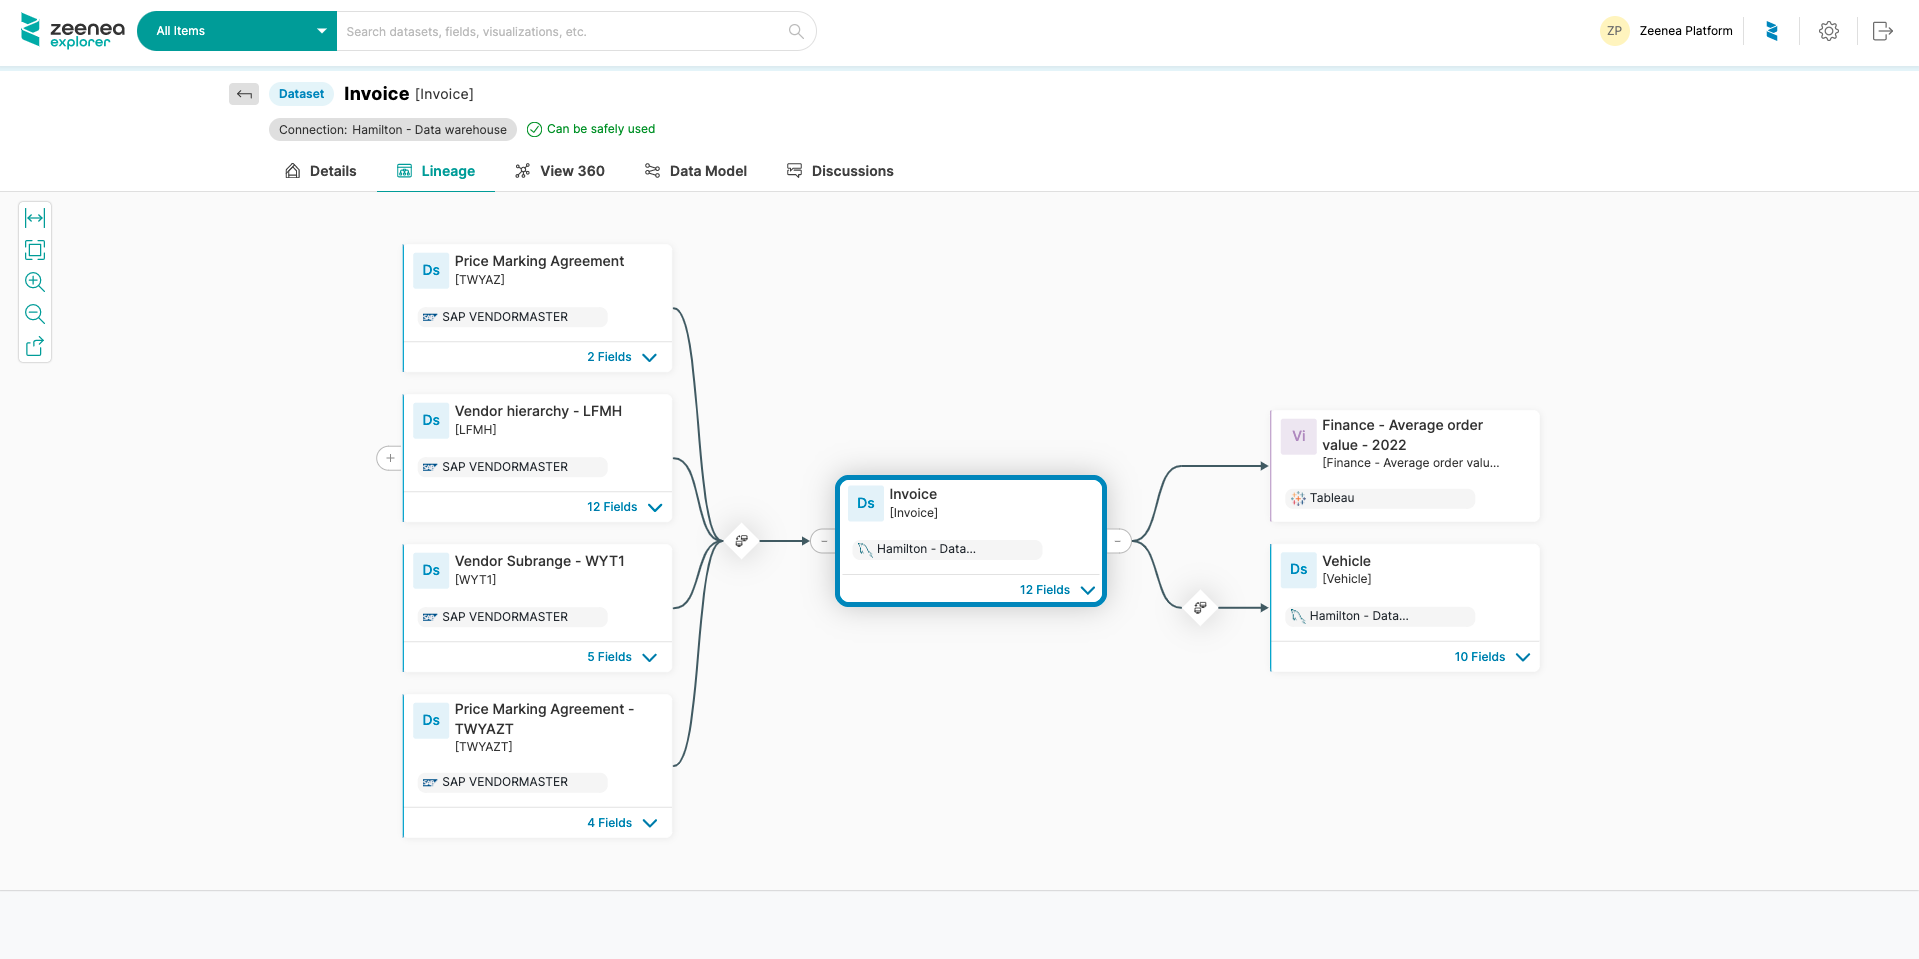Click the transformation node between upstream datasets and Invoice
This screenshot has width=1919, height=959.
coord(741,541)
